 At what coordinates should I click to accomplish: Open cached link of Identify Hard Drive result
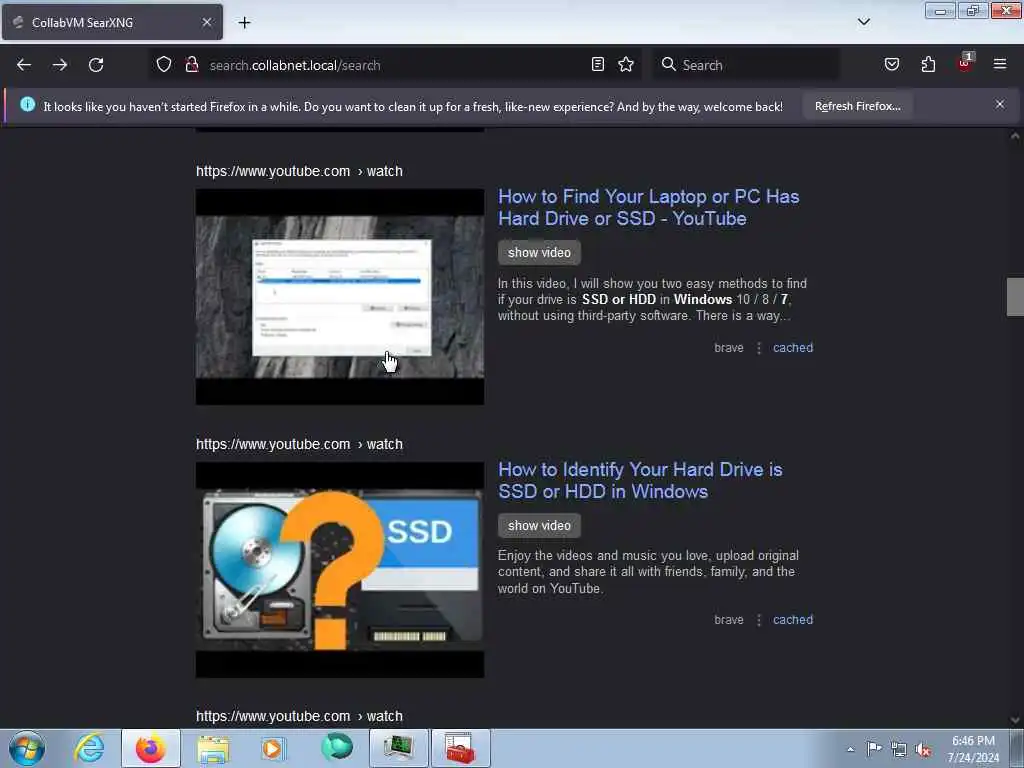click(793, 620)
